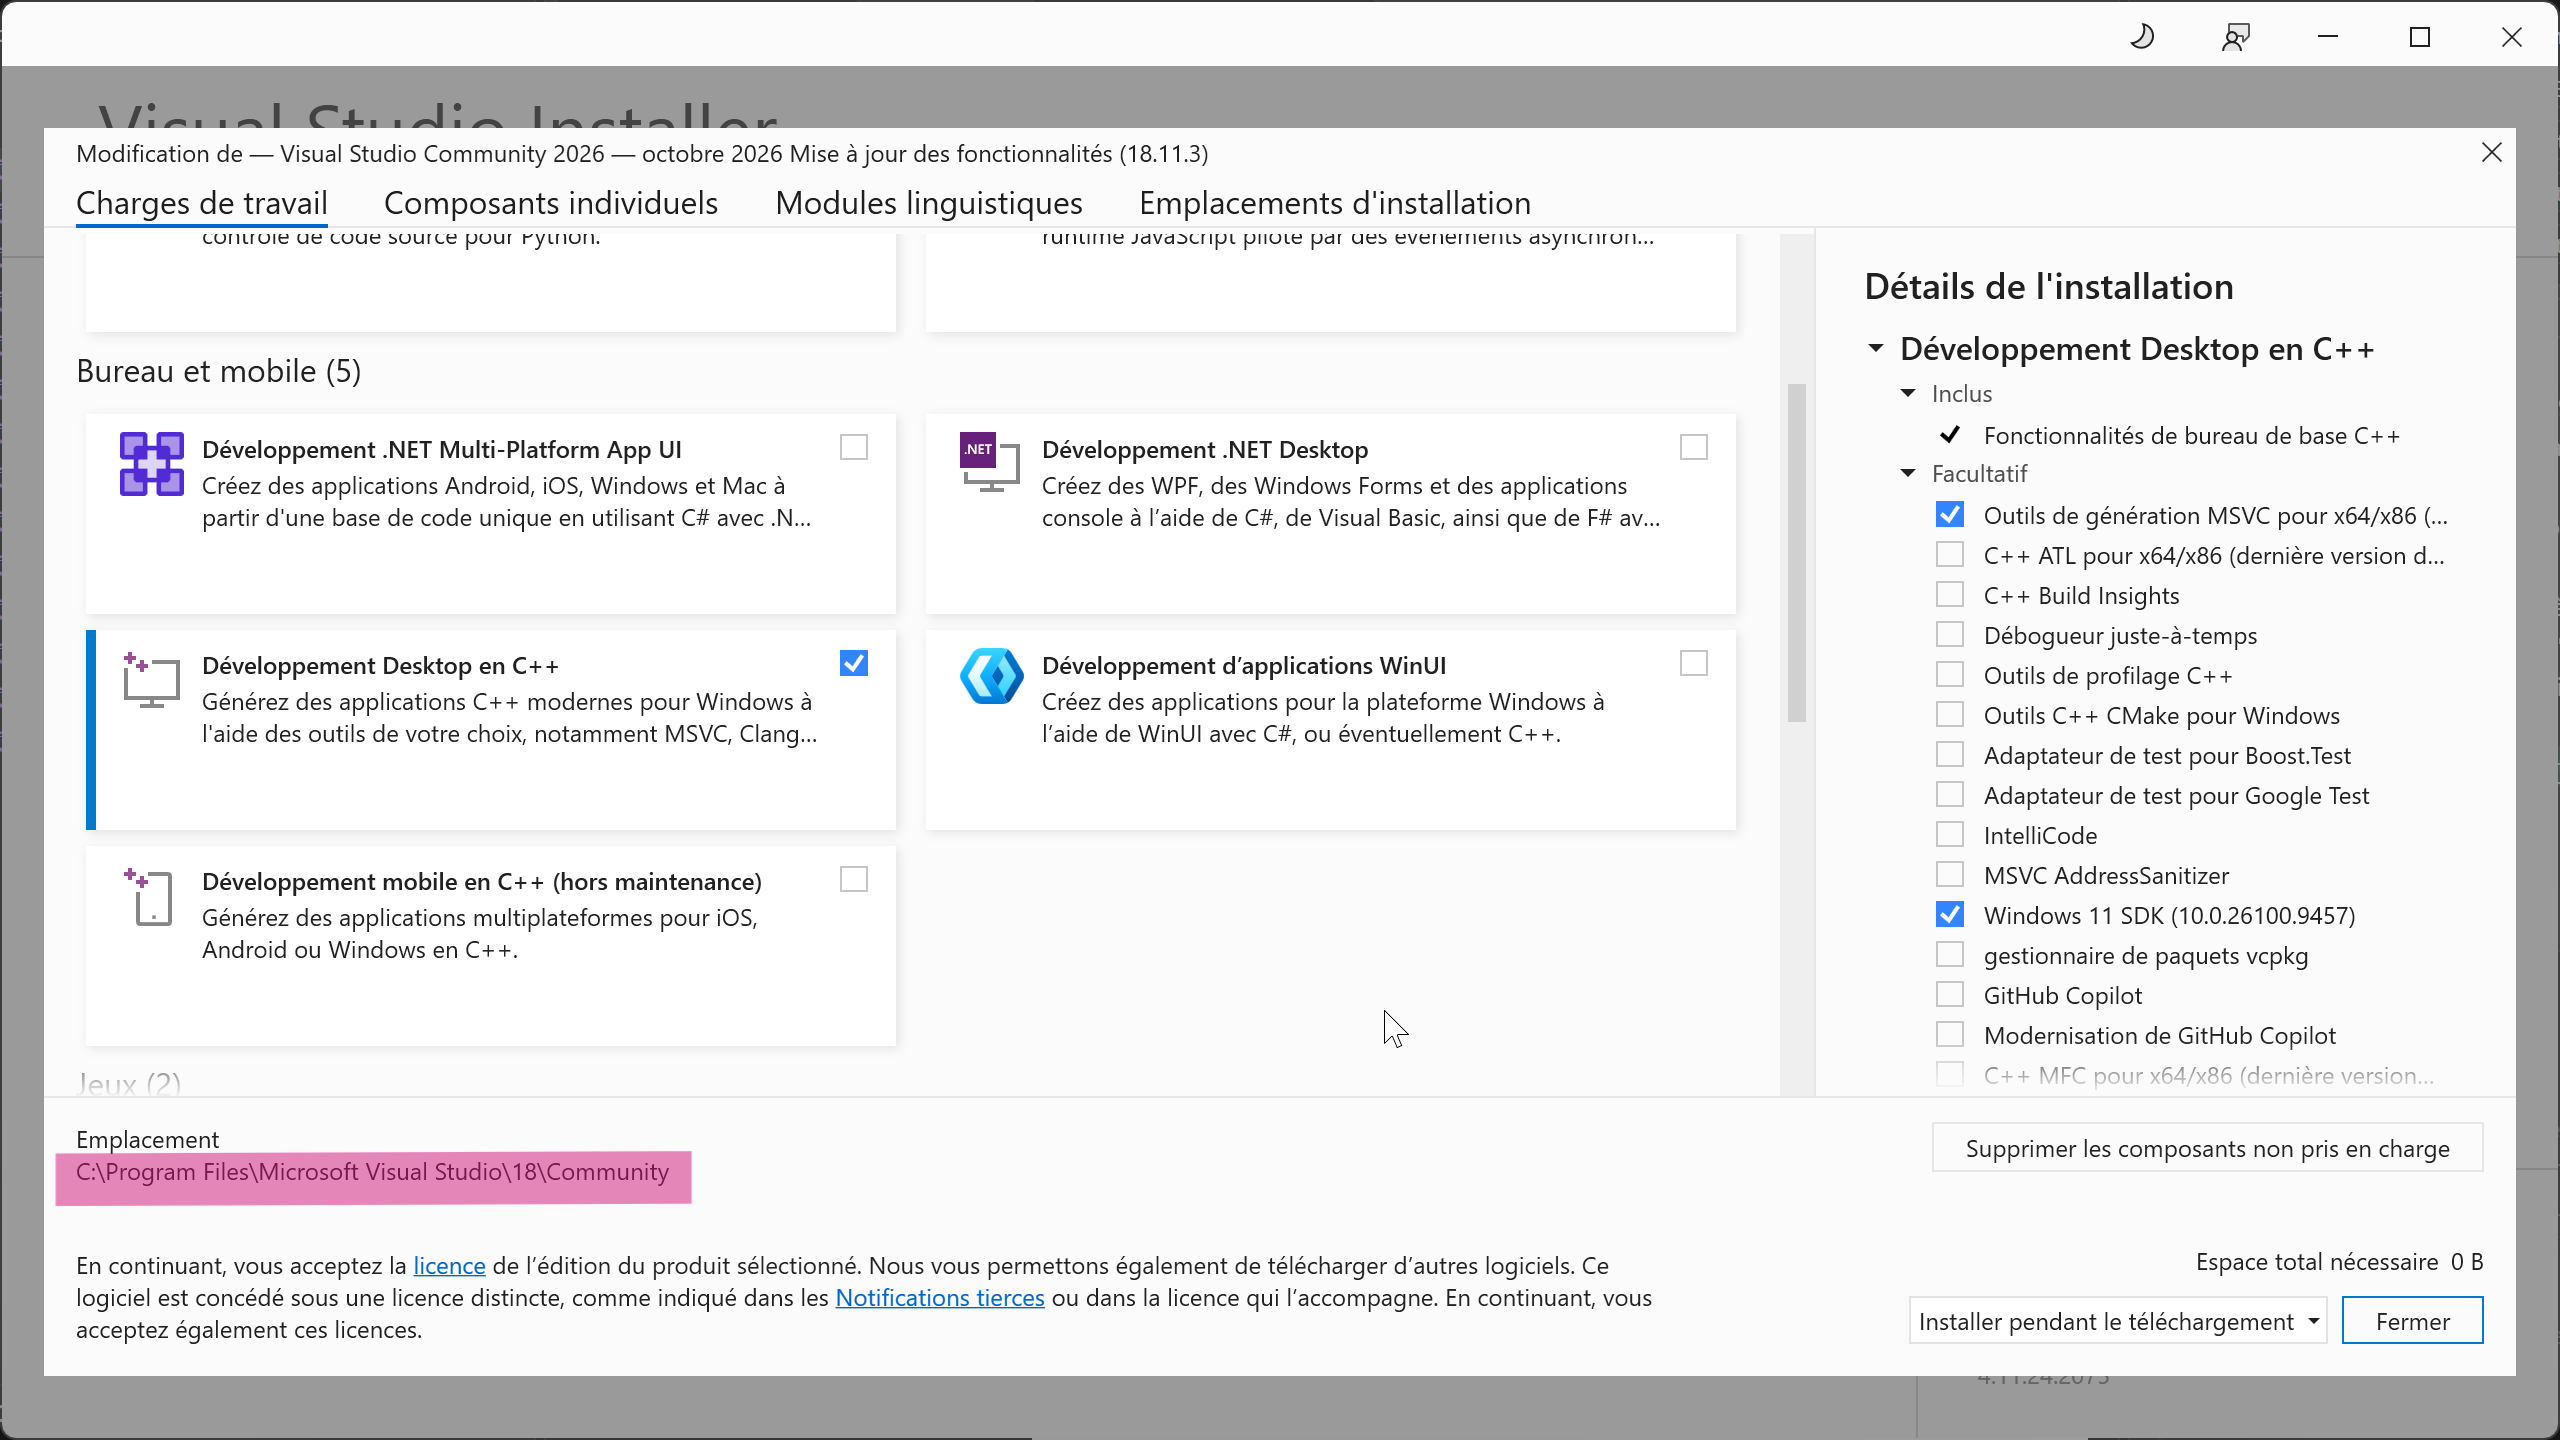Enable Modernisation de GitHub Copilot

(1950, 1035)
